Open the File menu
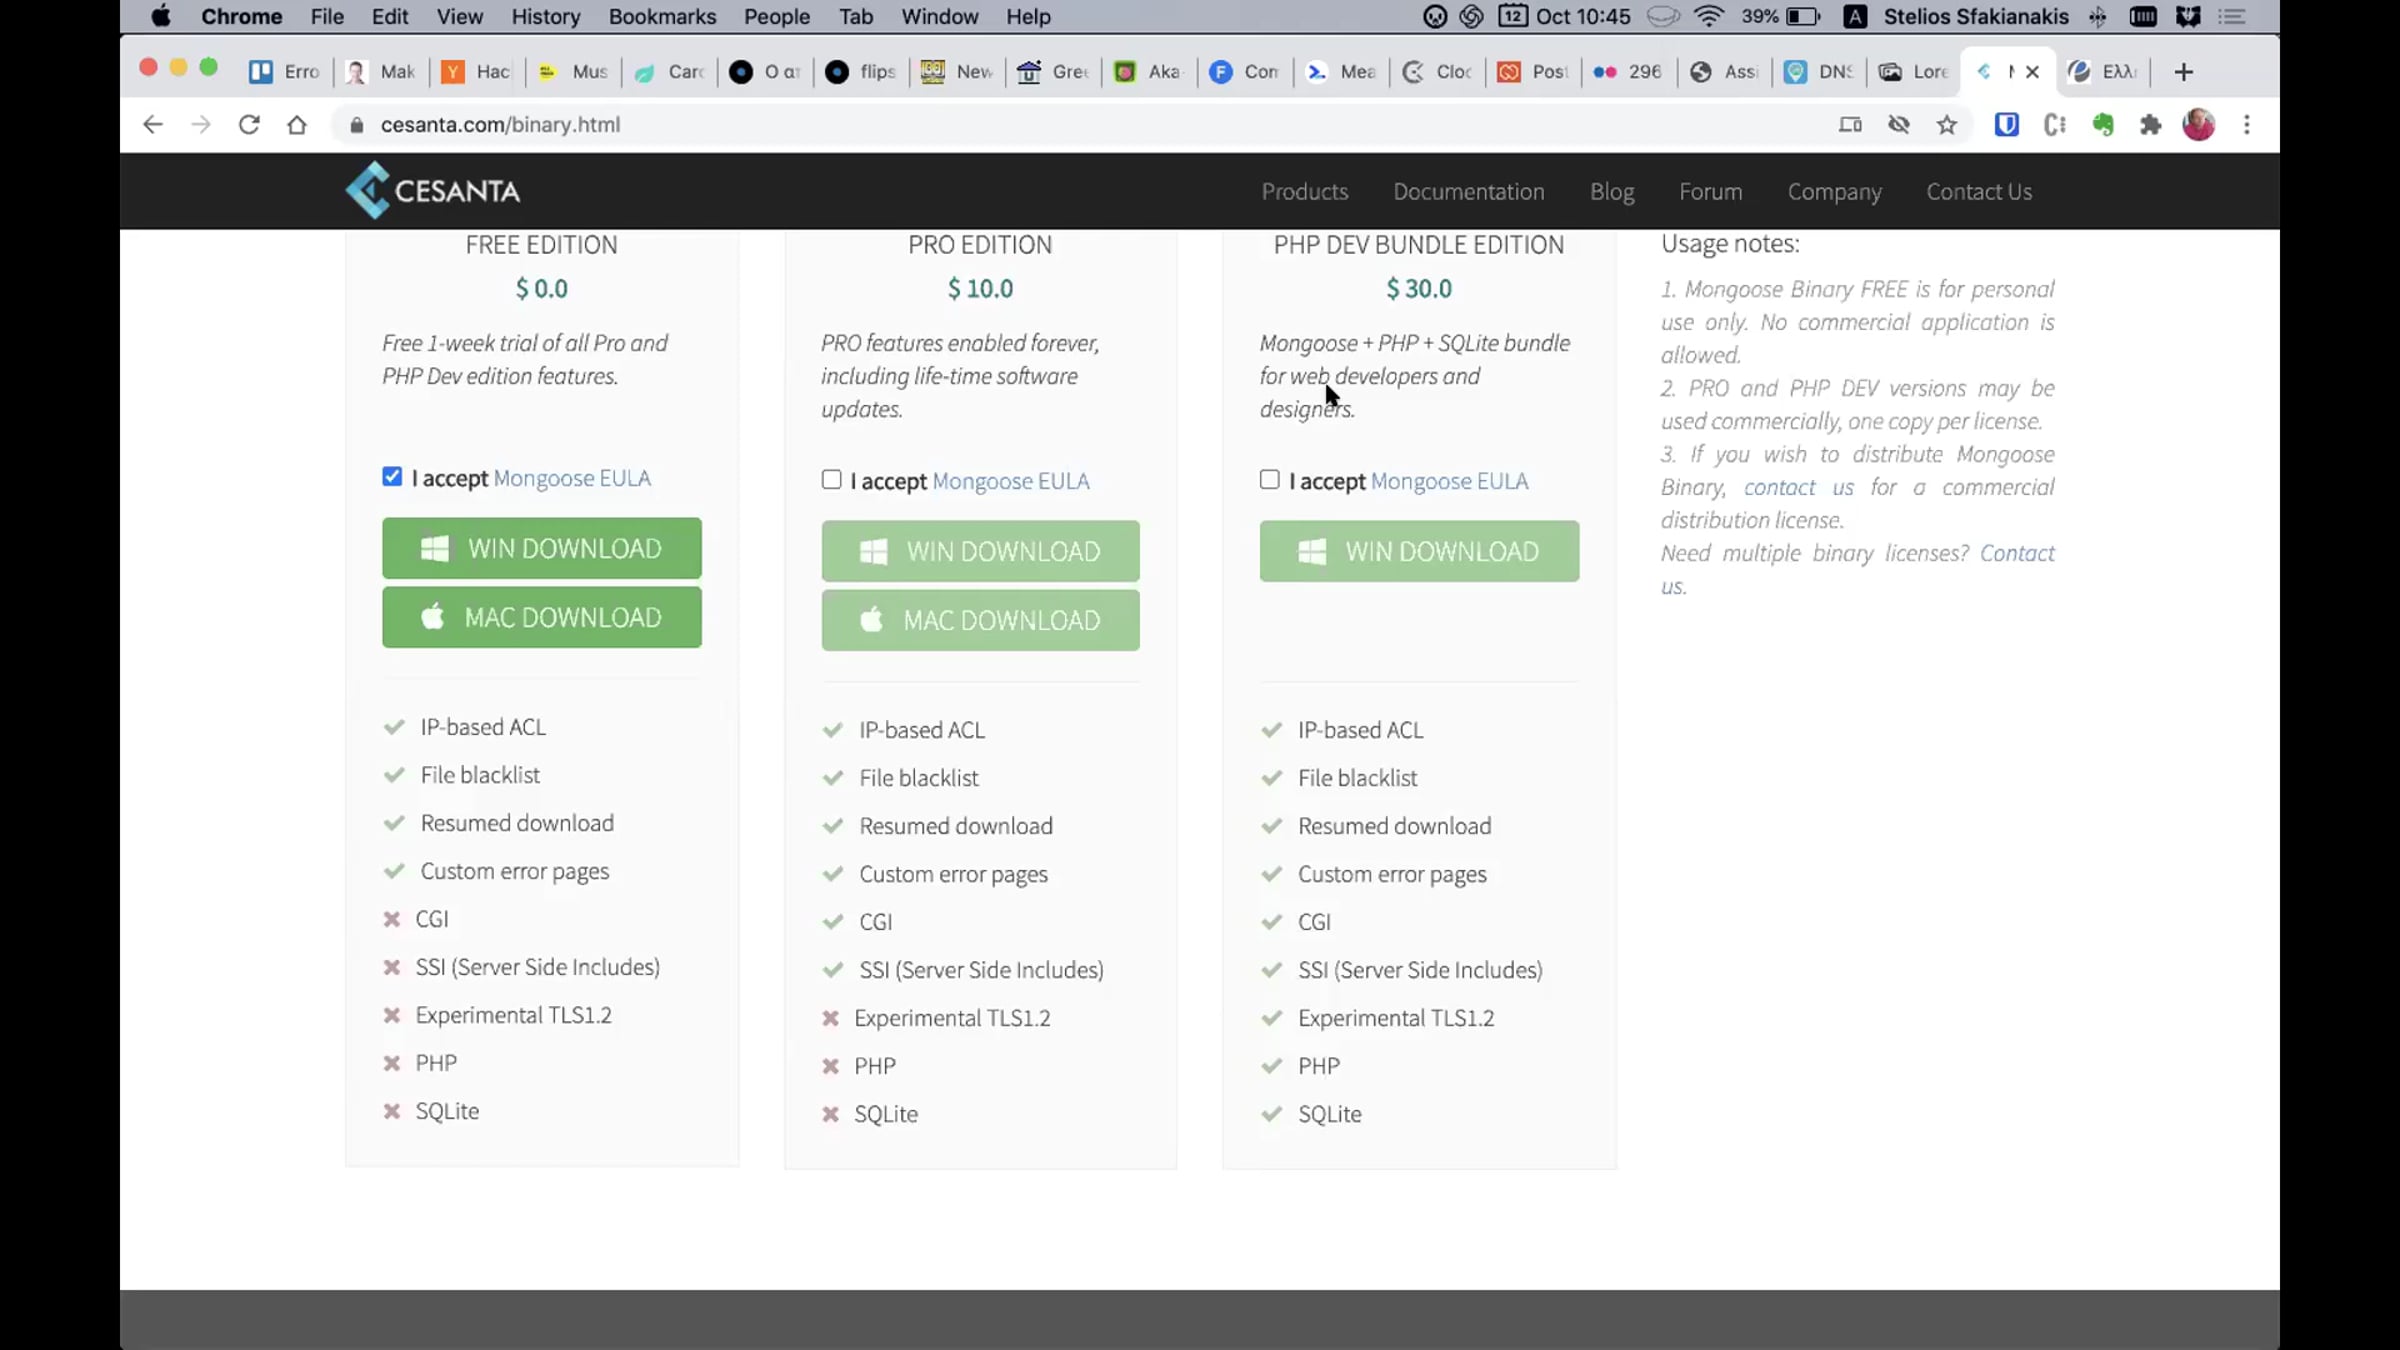The width and height of the screenshot is (2400, 1350). pyautogui.click(x=327, y=16)
